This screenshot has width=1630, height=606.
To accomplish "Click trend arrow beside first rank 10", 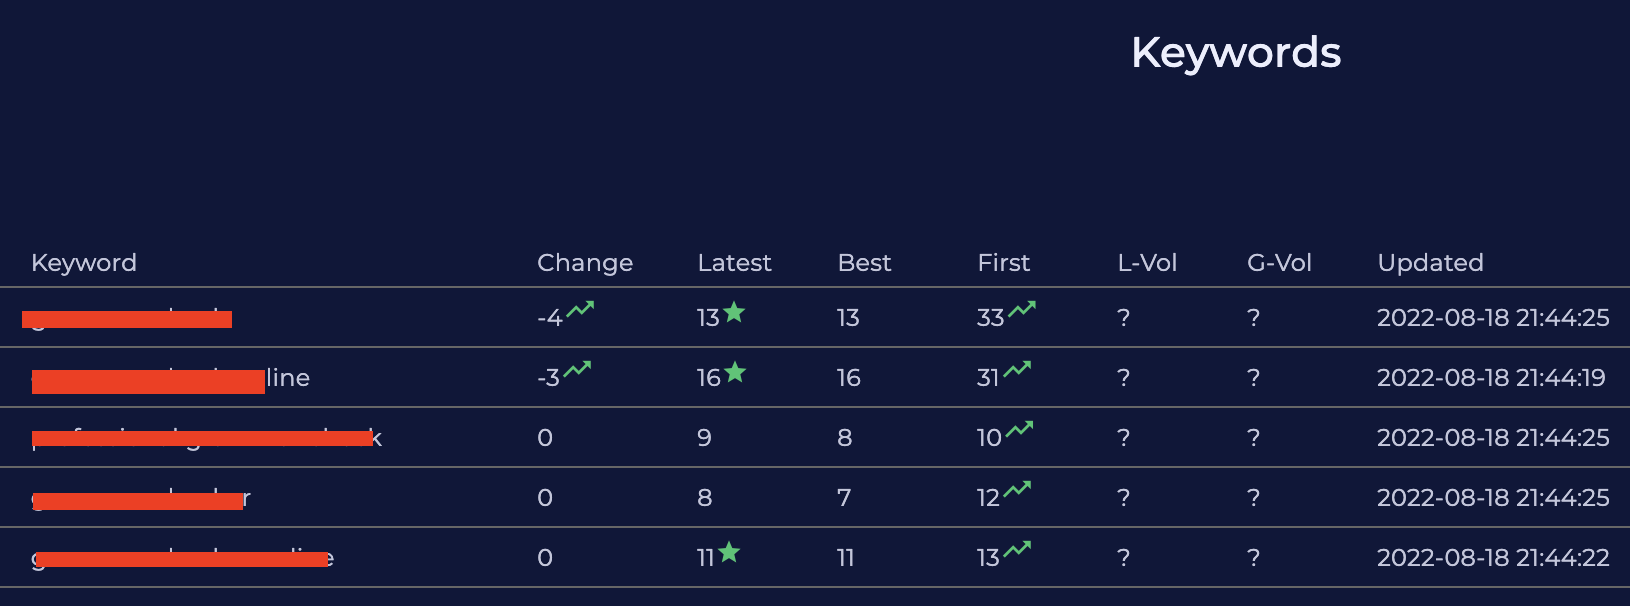I will pyautogui.click(x=1020, y=429).
